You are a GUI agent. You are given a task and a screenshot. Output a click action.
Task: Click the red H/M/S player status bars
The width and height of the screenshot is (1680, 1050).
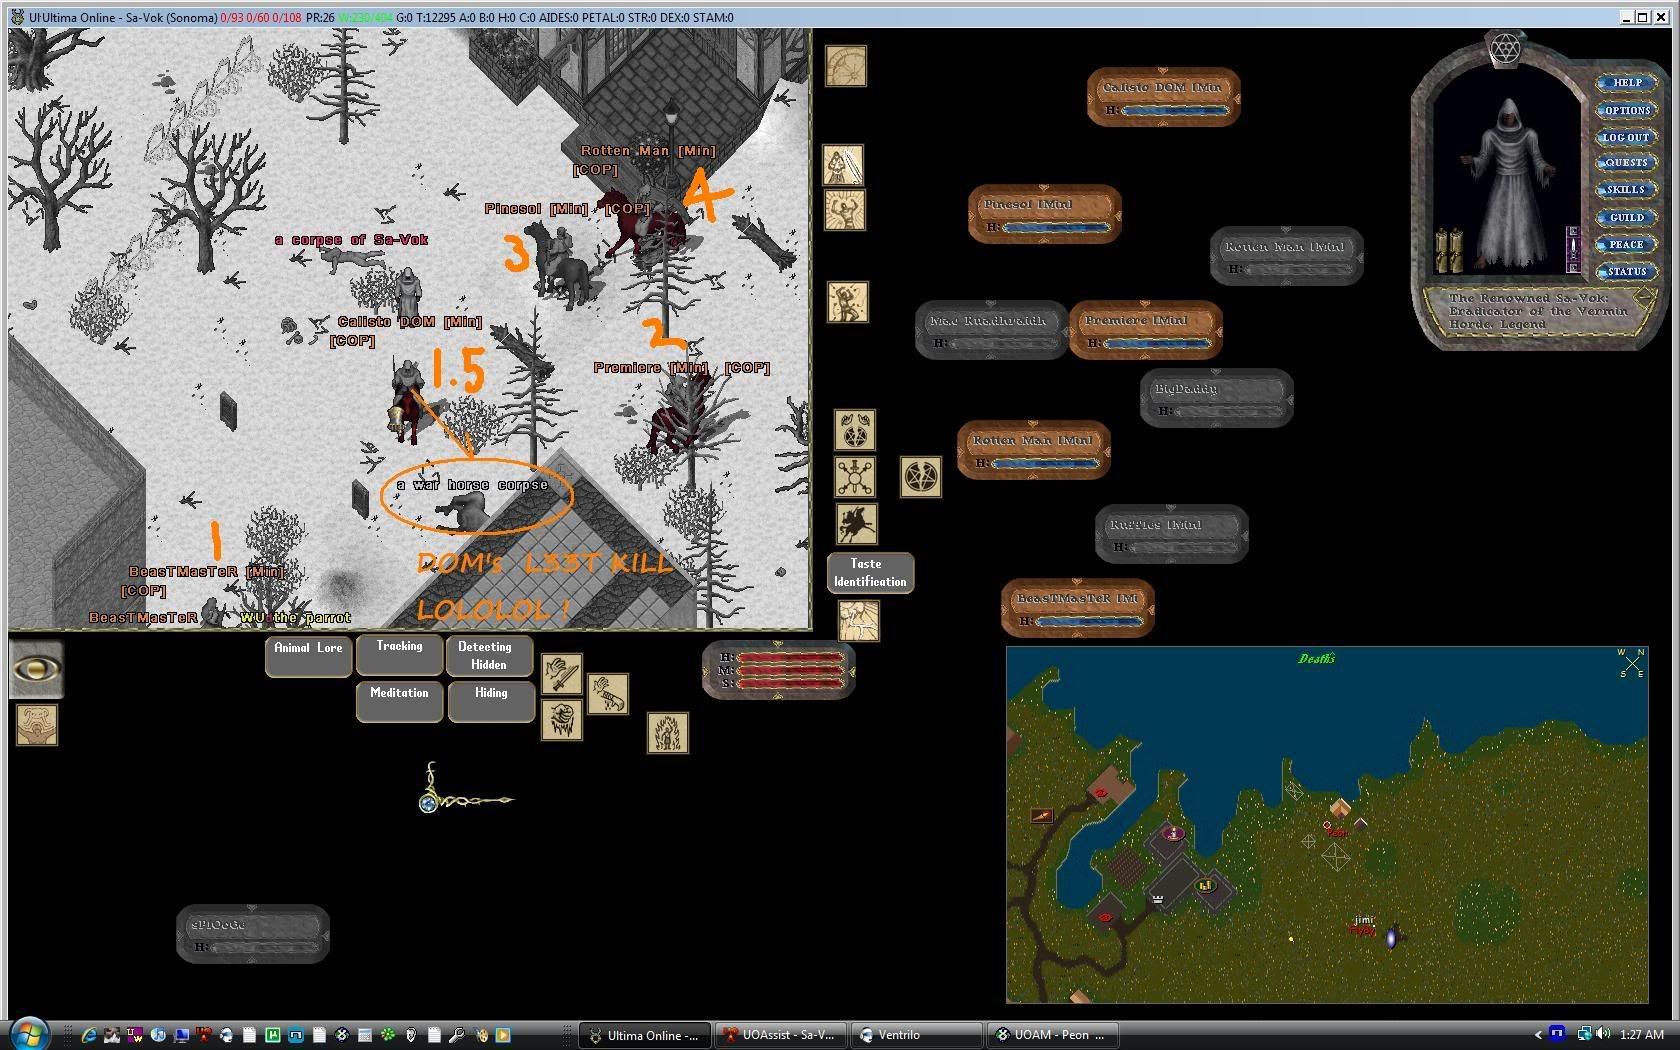(x=779, y=670)
